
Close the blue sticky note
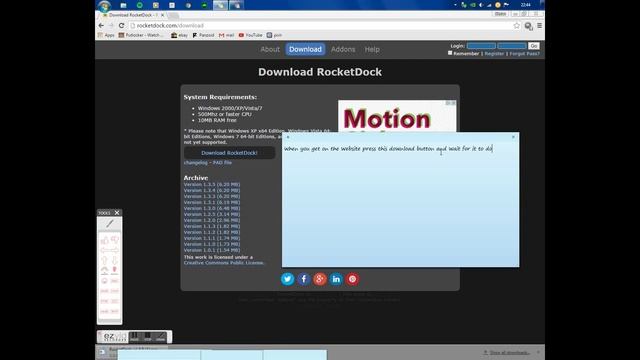click(x=513, y=137)
